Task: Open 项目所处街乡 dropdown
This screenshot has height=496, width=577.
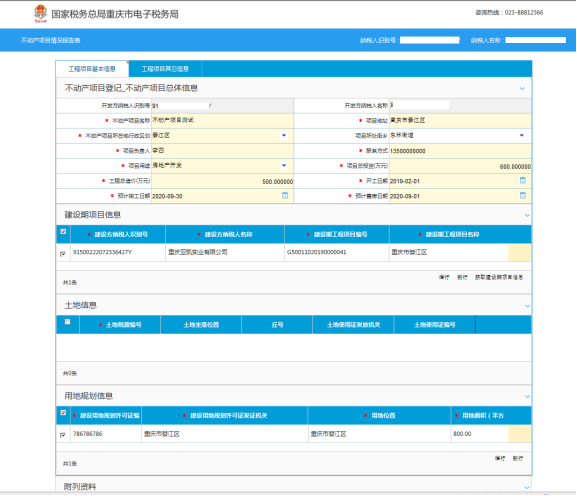Action: pos(460,135)
